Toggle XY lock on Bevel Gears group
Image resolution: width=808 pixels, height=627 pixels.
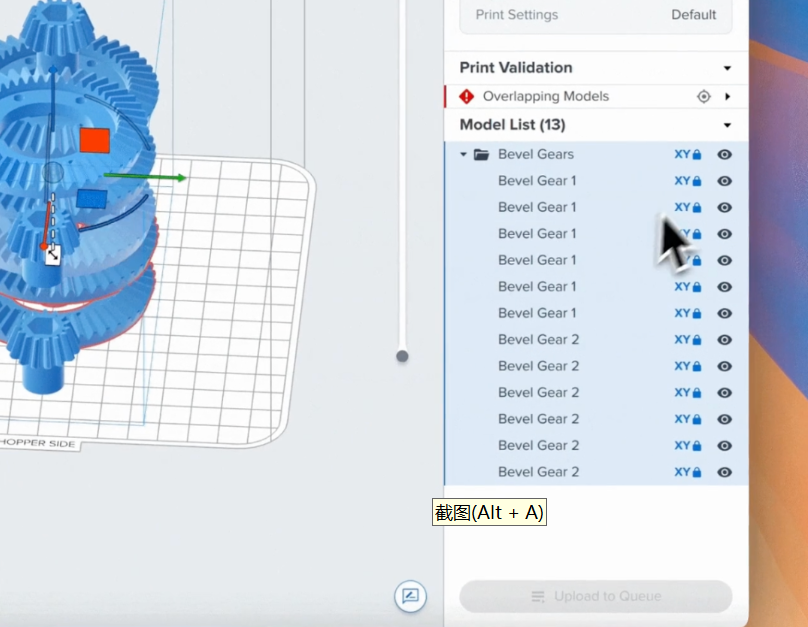pyautogui.click(x=688, y=155)
